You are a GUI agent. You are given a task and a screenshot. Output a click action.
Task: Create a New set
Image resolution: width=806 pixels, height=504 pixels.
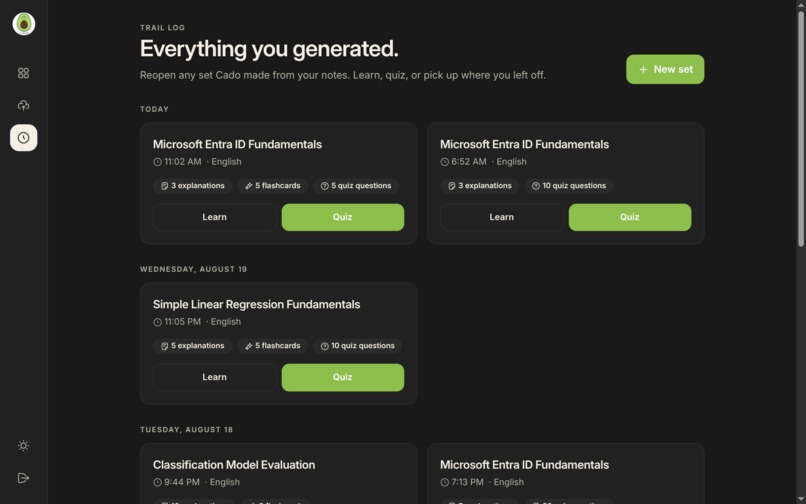pos(665,69)
